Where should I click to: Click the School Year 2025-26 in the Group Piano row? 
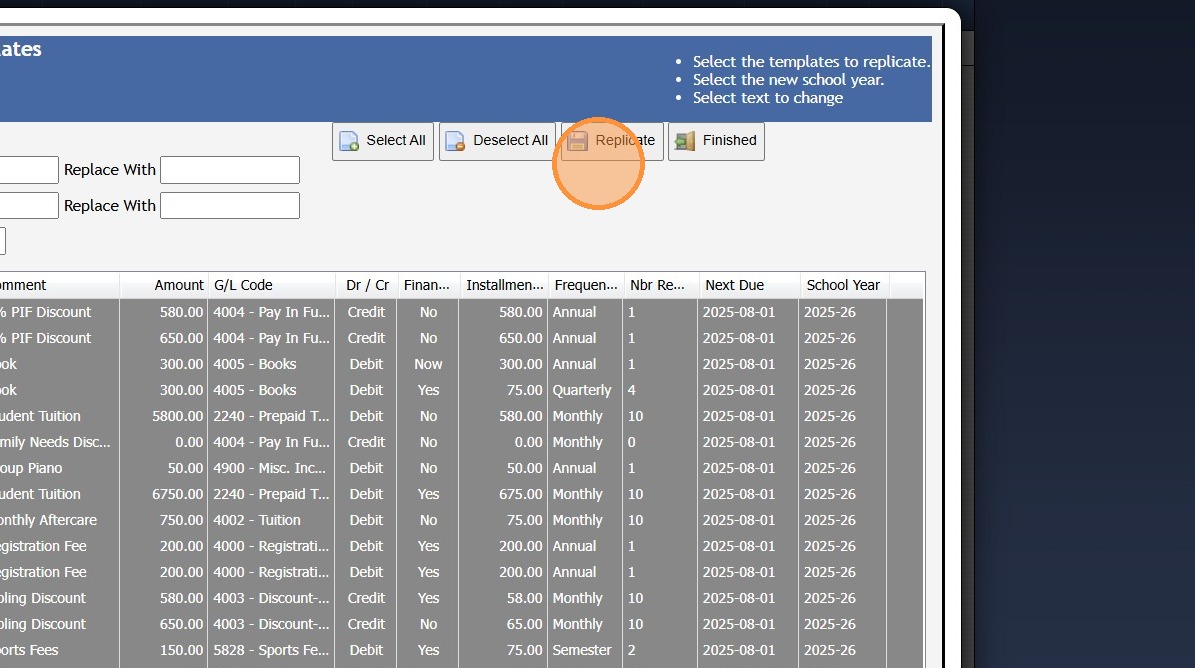(829, 468)
